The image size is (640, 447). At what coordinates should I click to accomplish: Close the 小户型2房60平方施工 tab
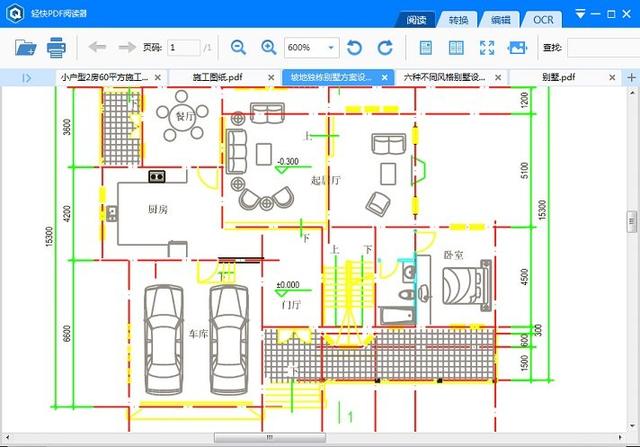(x=158, y=77)
